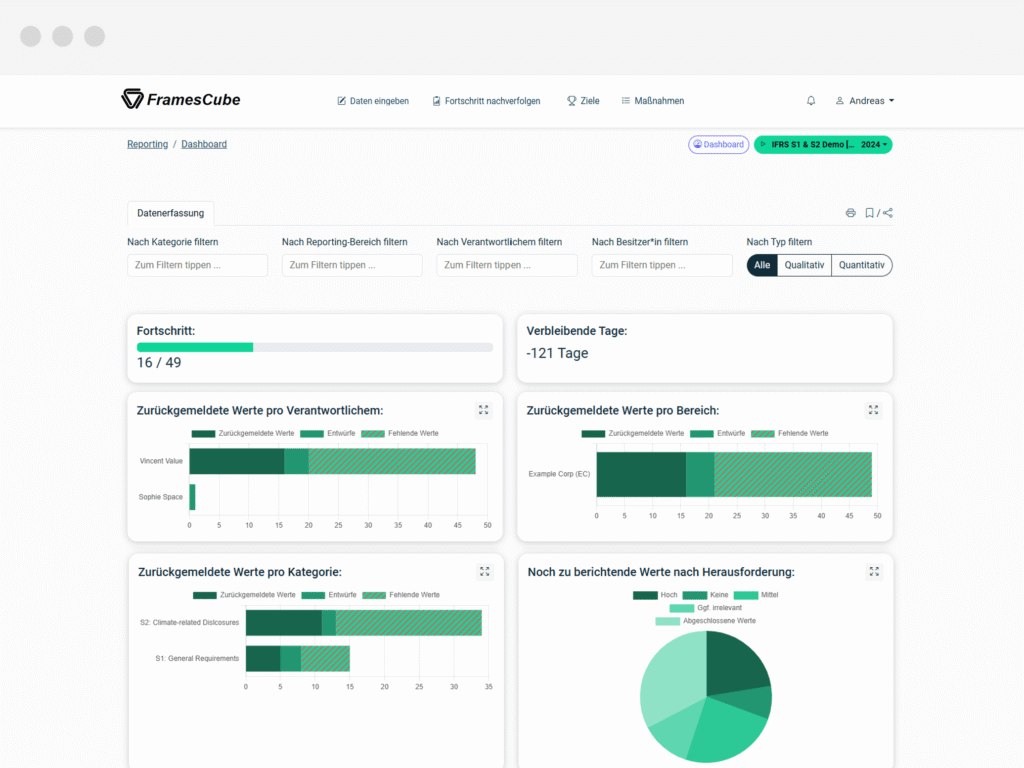Open the IFRS S1 & S2 Demo 2024 selector
The image size is (1024, 768).
[823, 144]
